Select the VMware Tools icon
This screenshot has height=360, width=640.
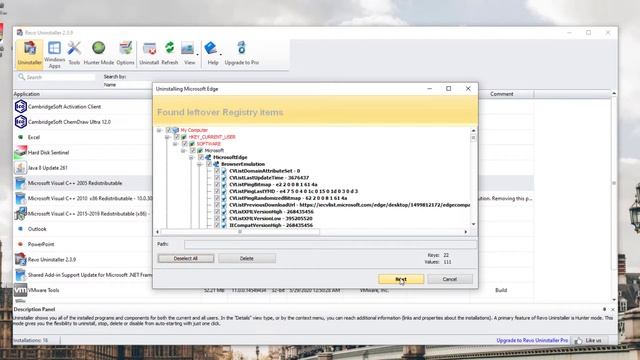20,290
